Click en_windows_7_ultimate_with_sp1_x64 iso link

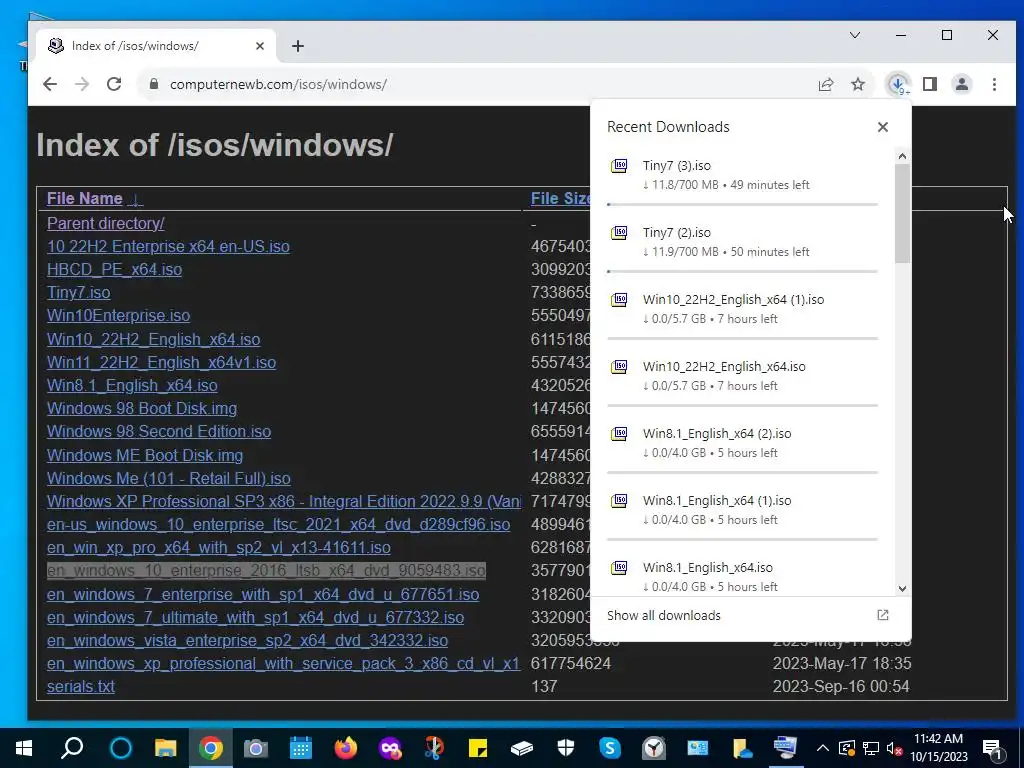(255, 617)
